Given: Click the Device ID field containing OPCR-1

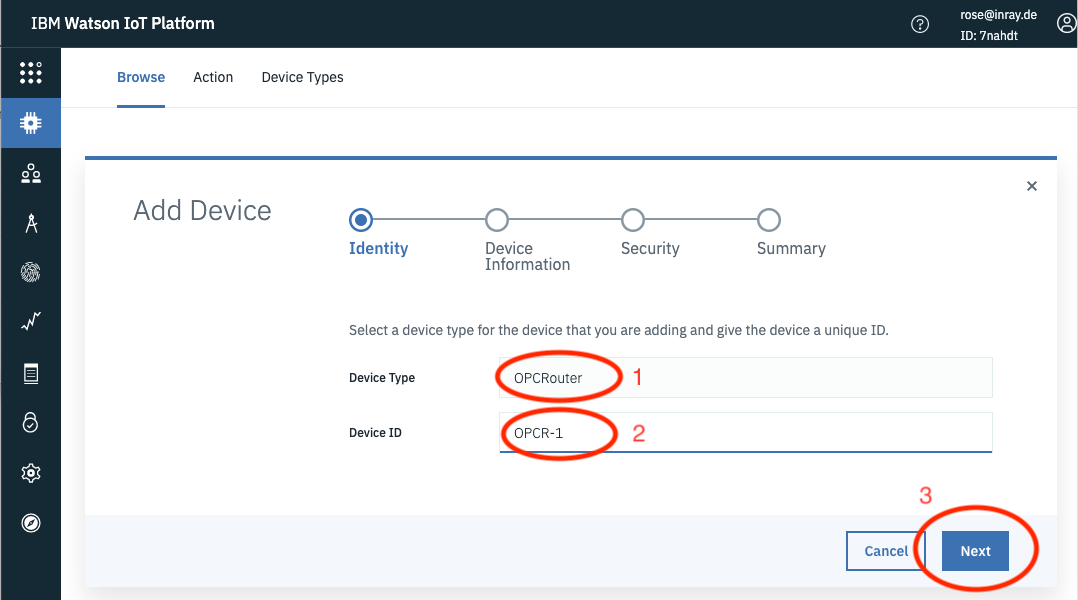Looking at the screenshot, I should (745, 433).
